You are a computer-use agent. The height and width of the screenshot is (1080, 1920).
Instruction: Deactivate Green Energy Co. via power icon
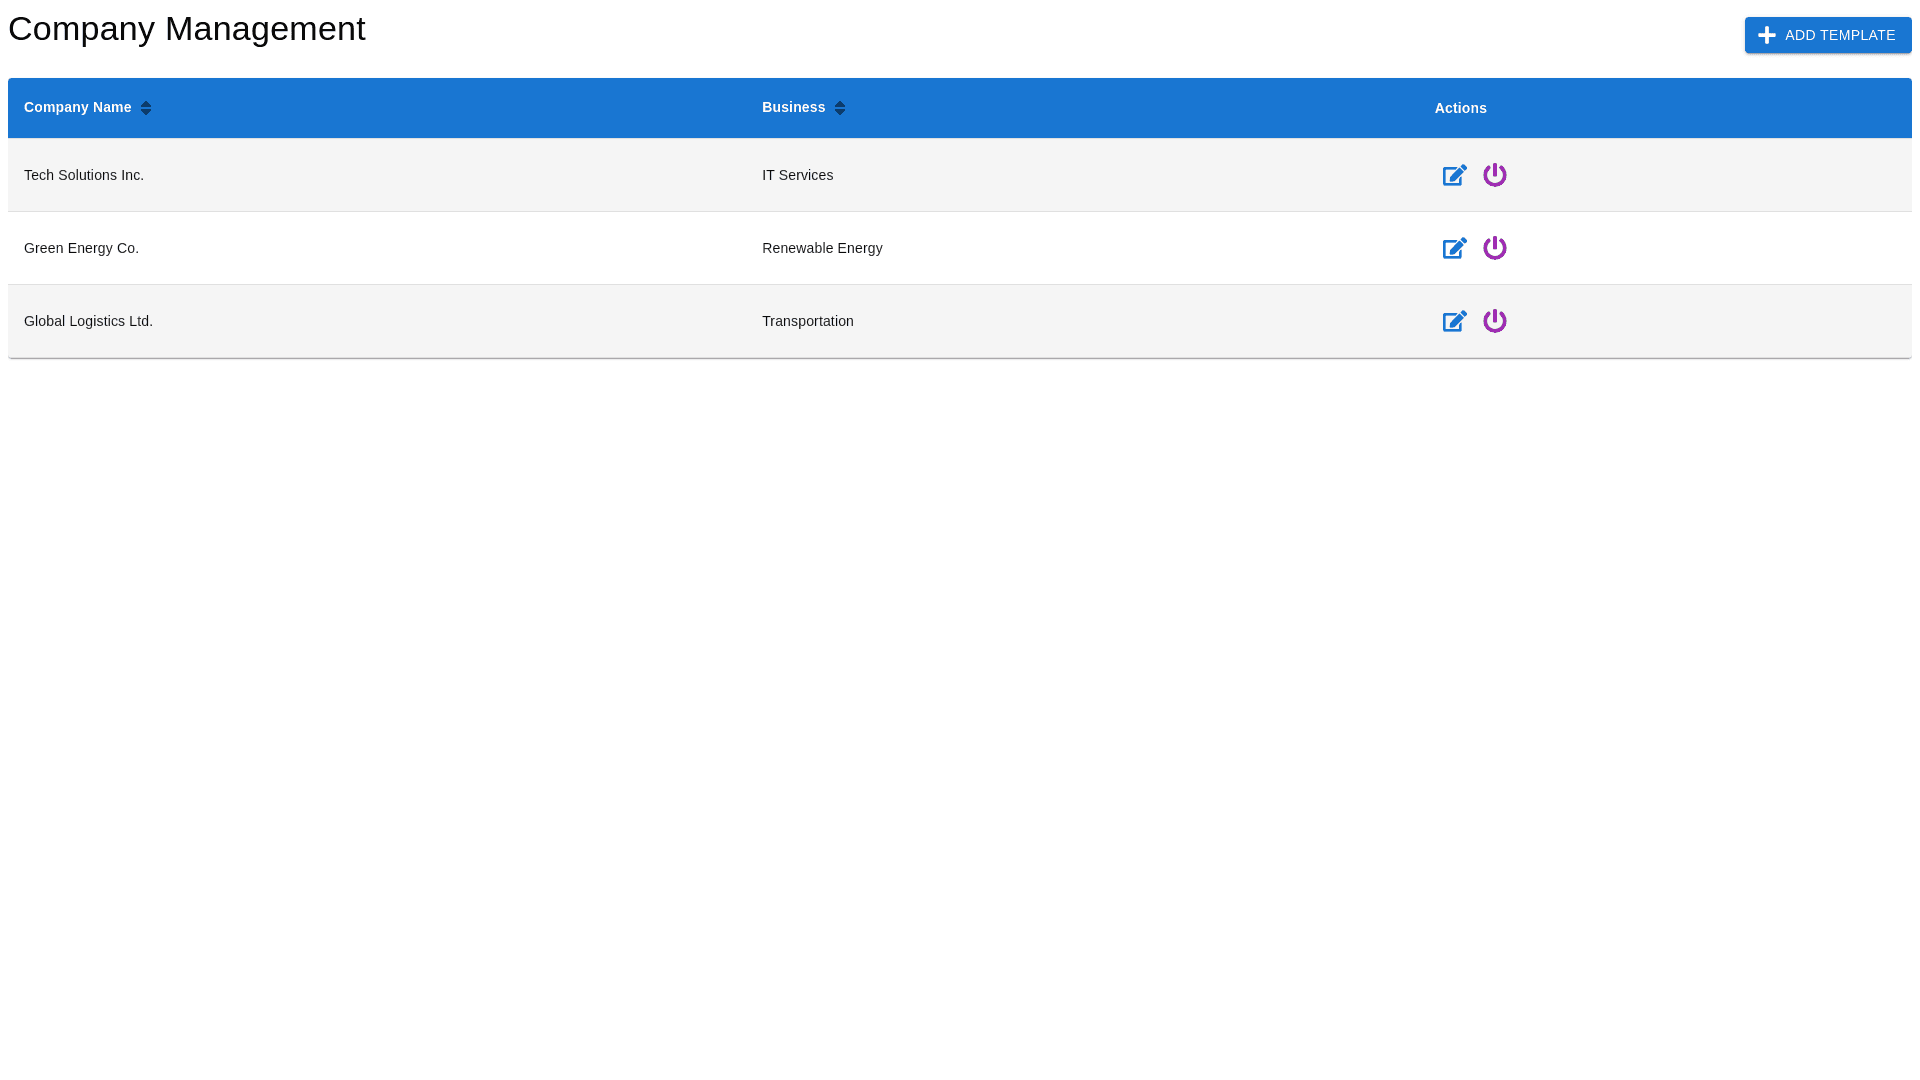pos(1494,248)
